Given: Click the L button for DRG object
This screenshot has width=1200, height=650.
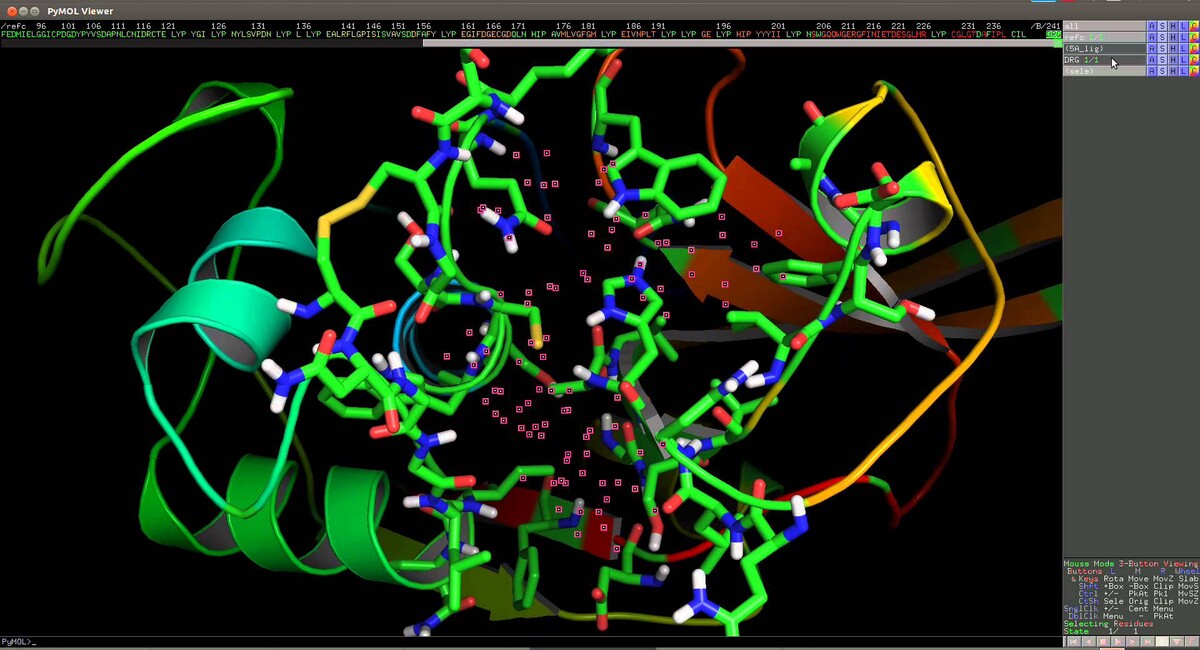Looking at the screenshot, I should (1183, 60).
